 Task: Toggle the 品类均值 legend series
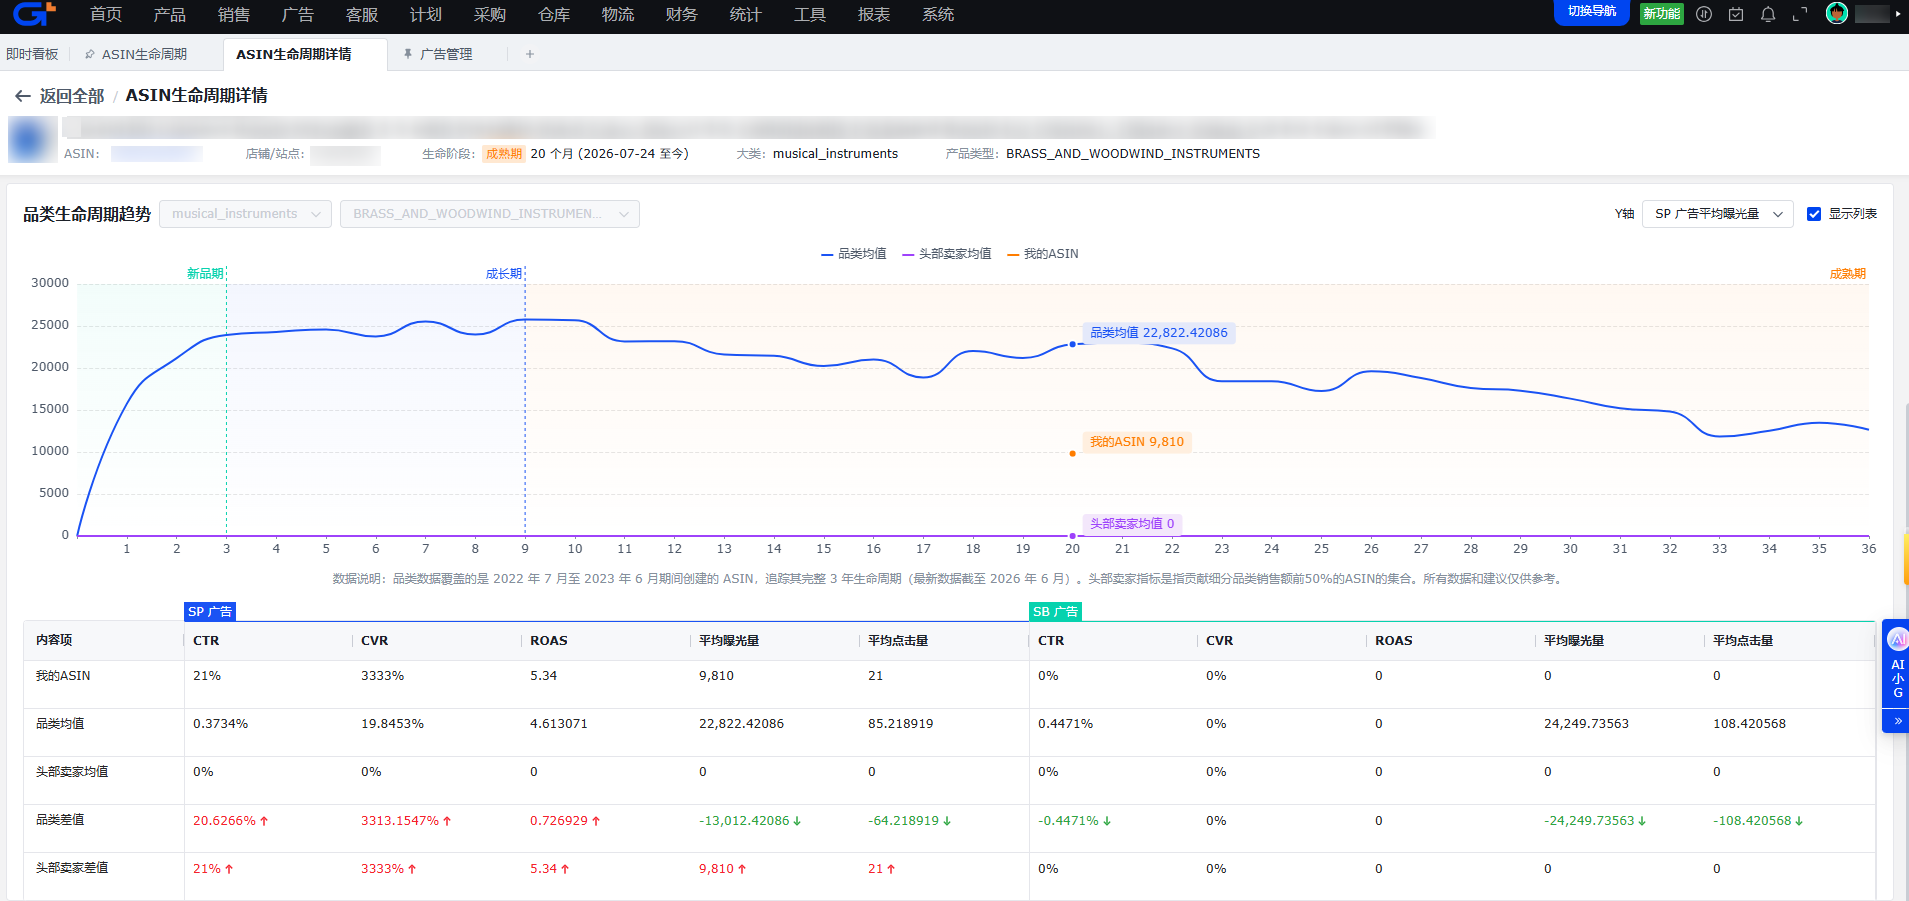click(853, 254)
